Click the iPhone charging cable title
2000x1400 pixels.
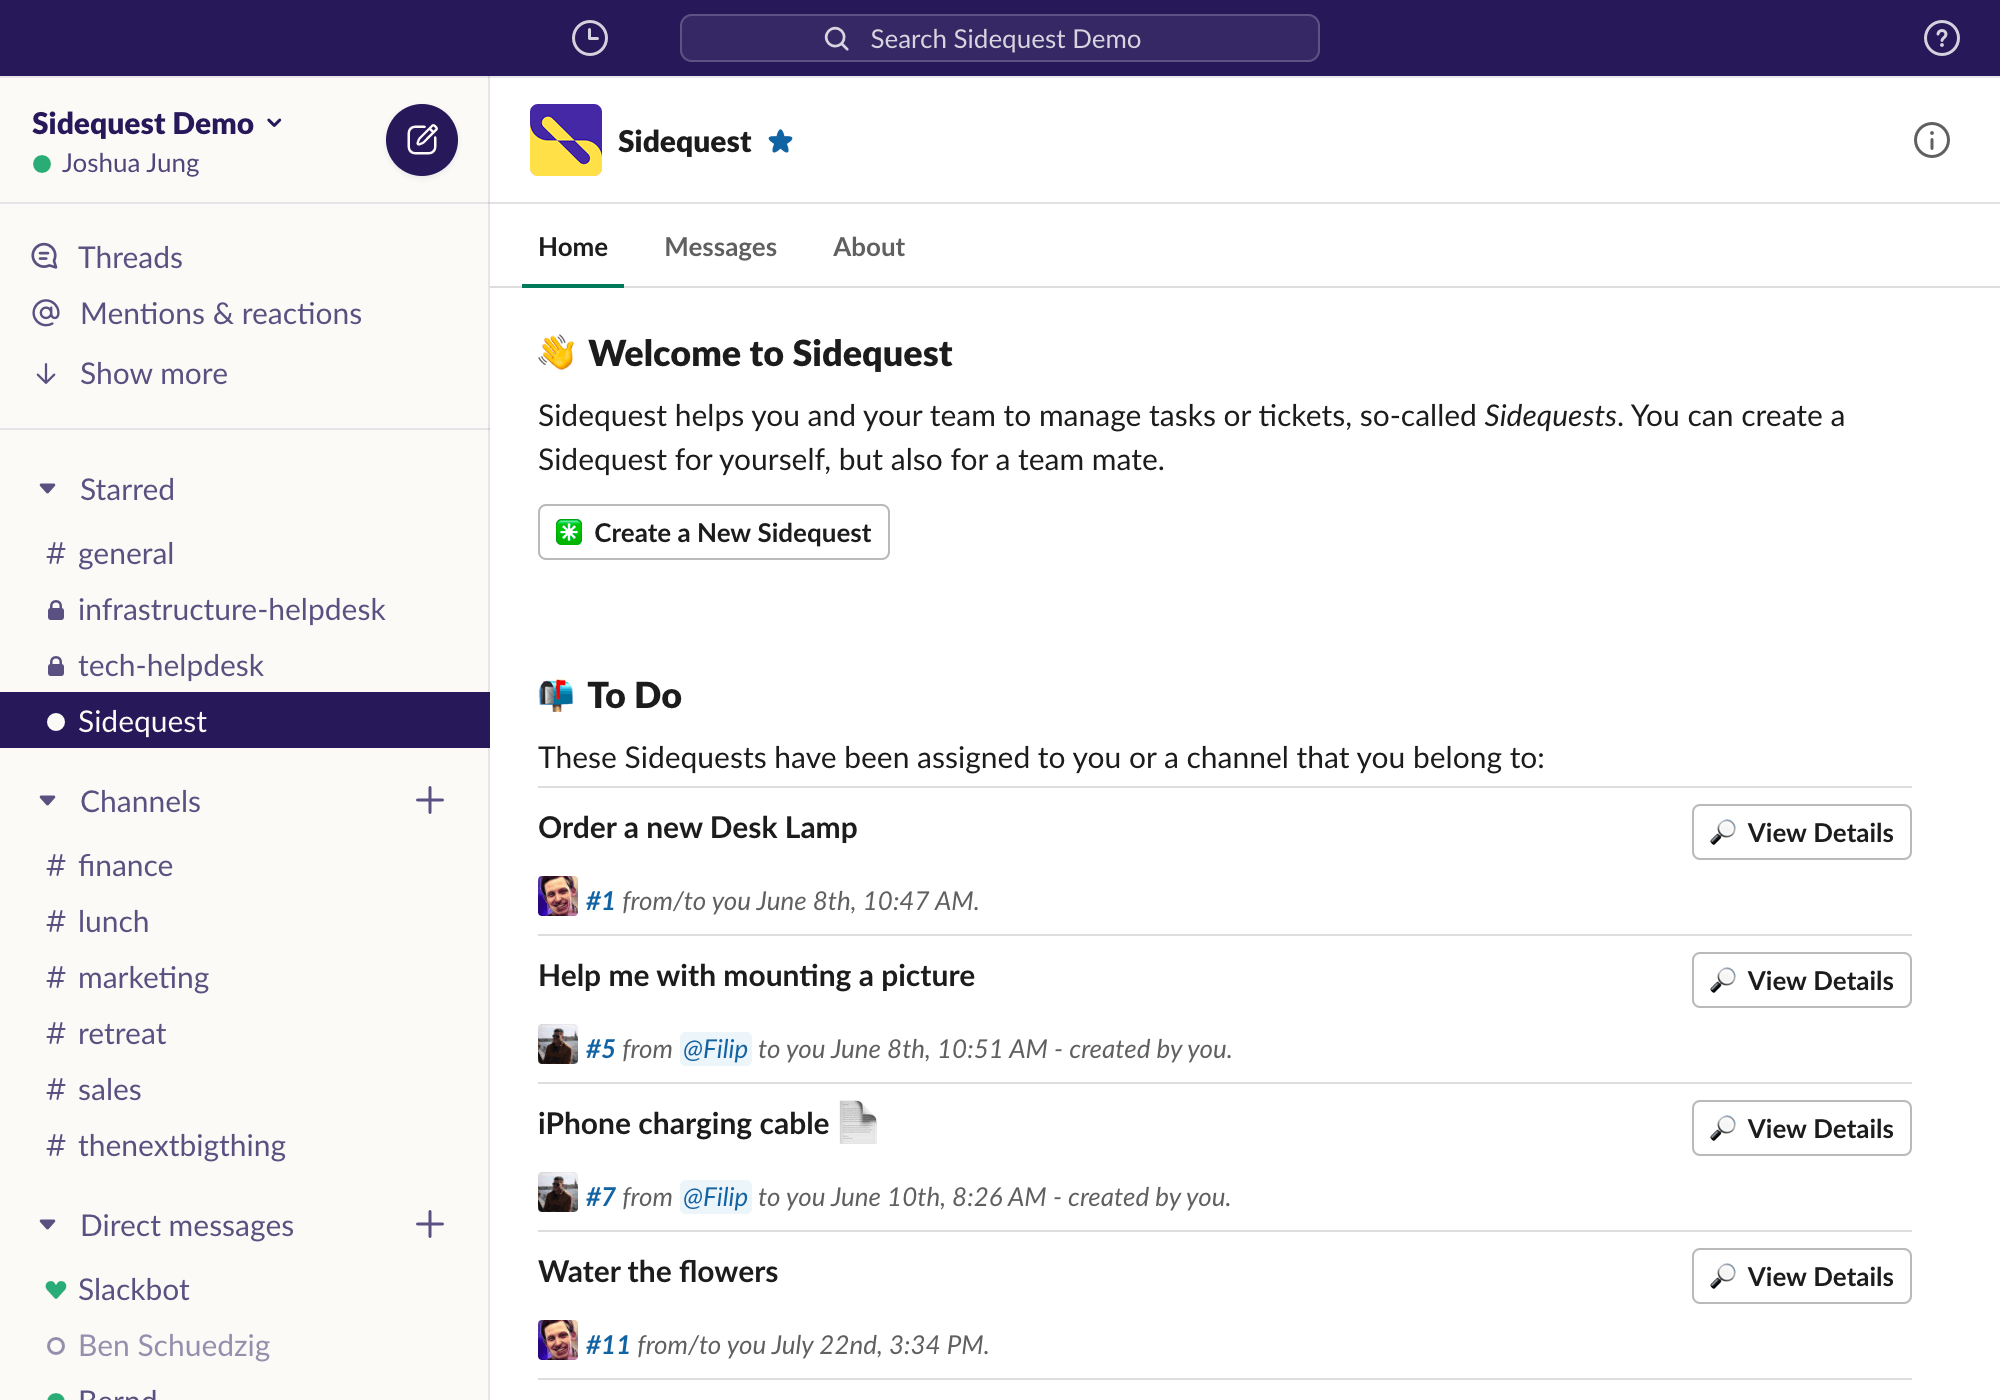point(684,1124)
